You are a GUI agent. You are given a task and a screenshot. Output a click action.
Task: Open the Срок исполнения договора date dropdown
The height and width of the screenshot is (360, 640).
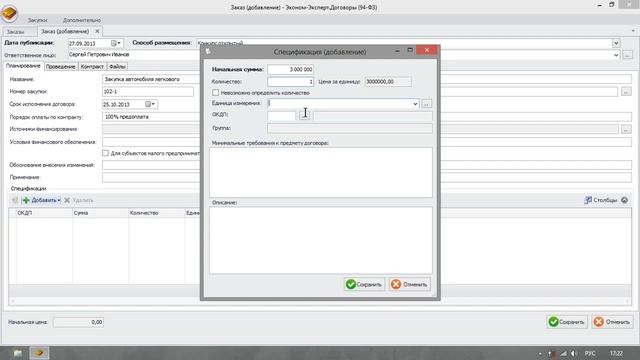pyautogui.click(x=151, y=104)
